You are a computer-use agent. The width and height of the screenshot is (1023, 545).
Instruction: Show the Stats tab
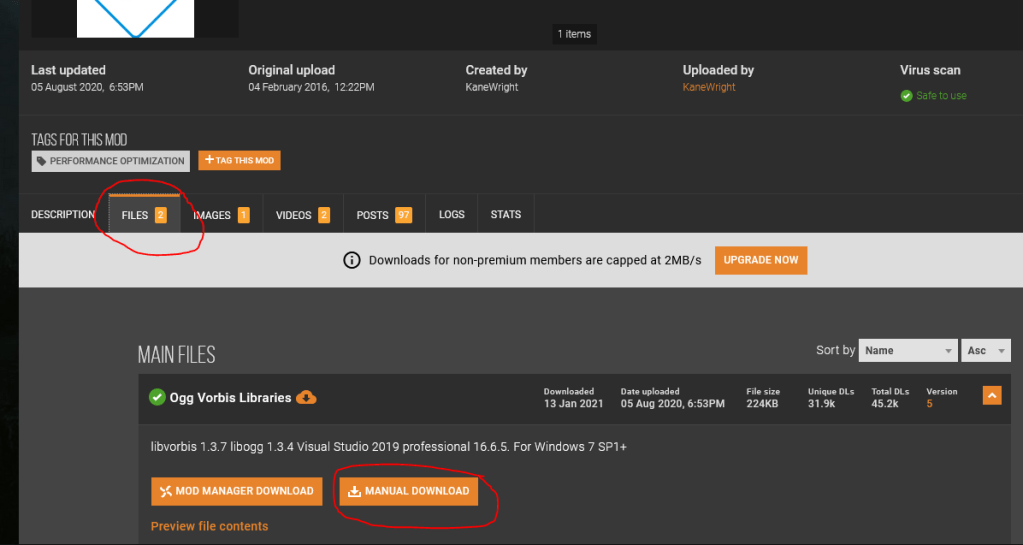506,215
